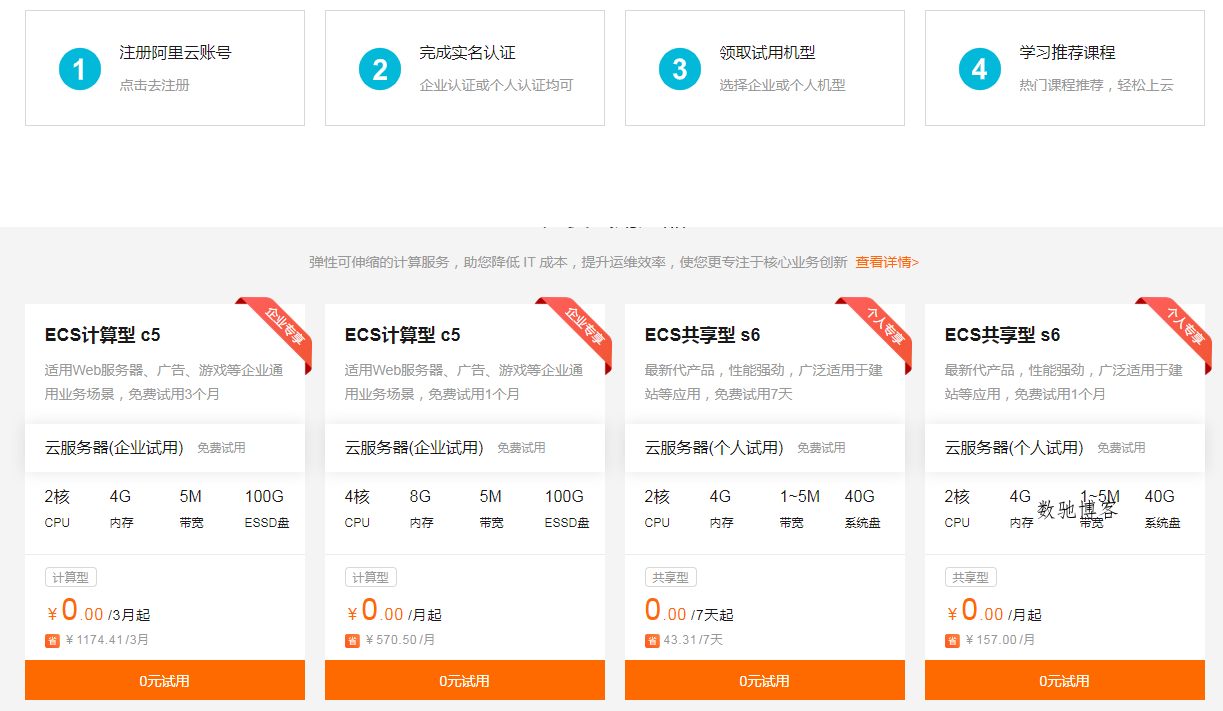The width and height of the screenshot is (1223, 711).
Task: Click the ¥157.00/月 original price
Action: pyautogui.click(x=1000, y=640)
